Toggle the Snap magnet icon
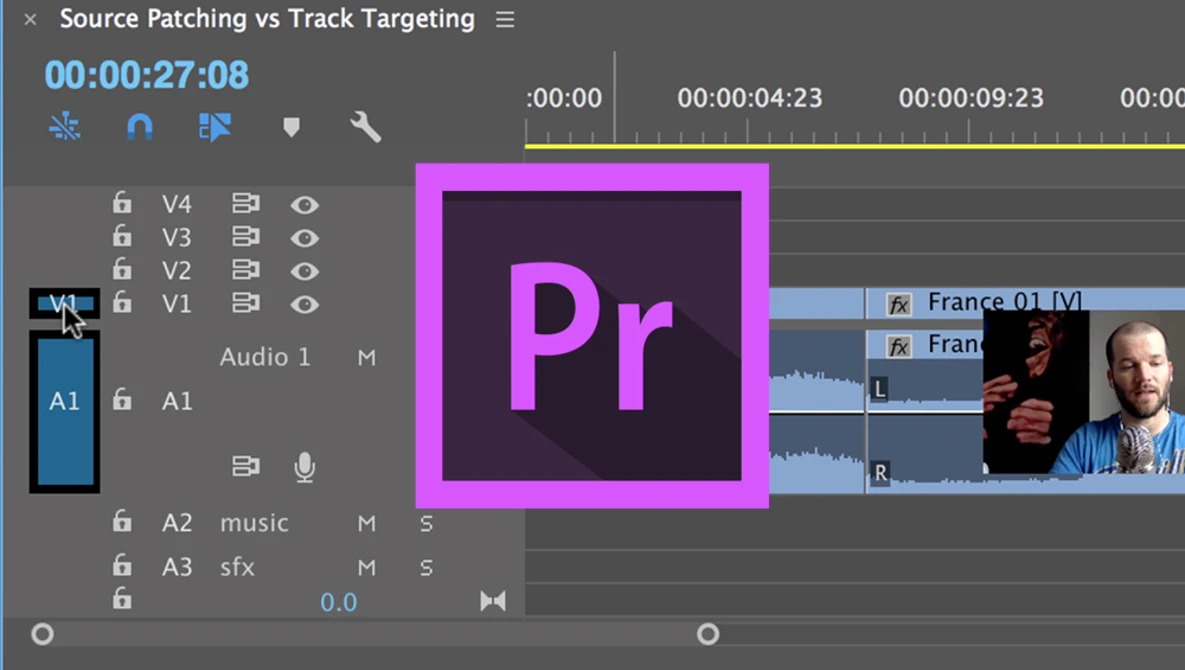This screenshot has width=1185, height=670. [140, 127]
